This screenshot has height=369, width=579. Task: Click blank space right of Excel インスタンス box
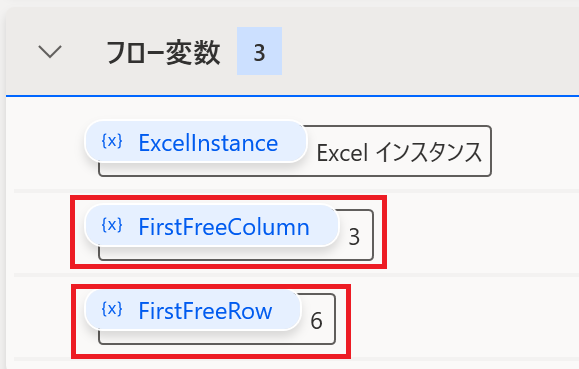(535, 151)
